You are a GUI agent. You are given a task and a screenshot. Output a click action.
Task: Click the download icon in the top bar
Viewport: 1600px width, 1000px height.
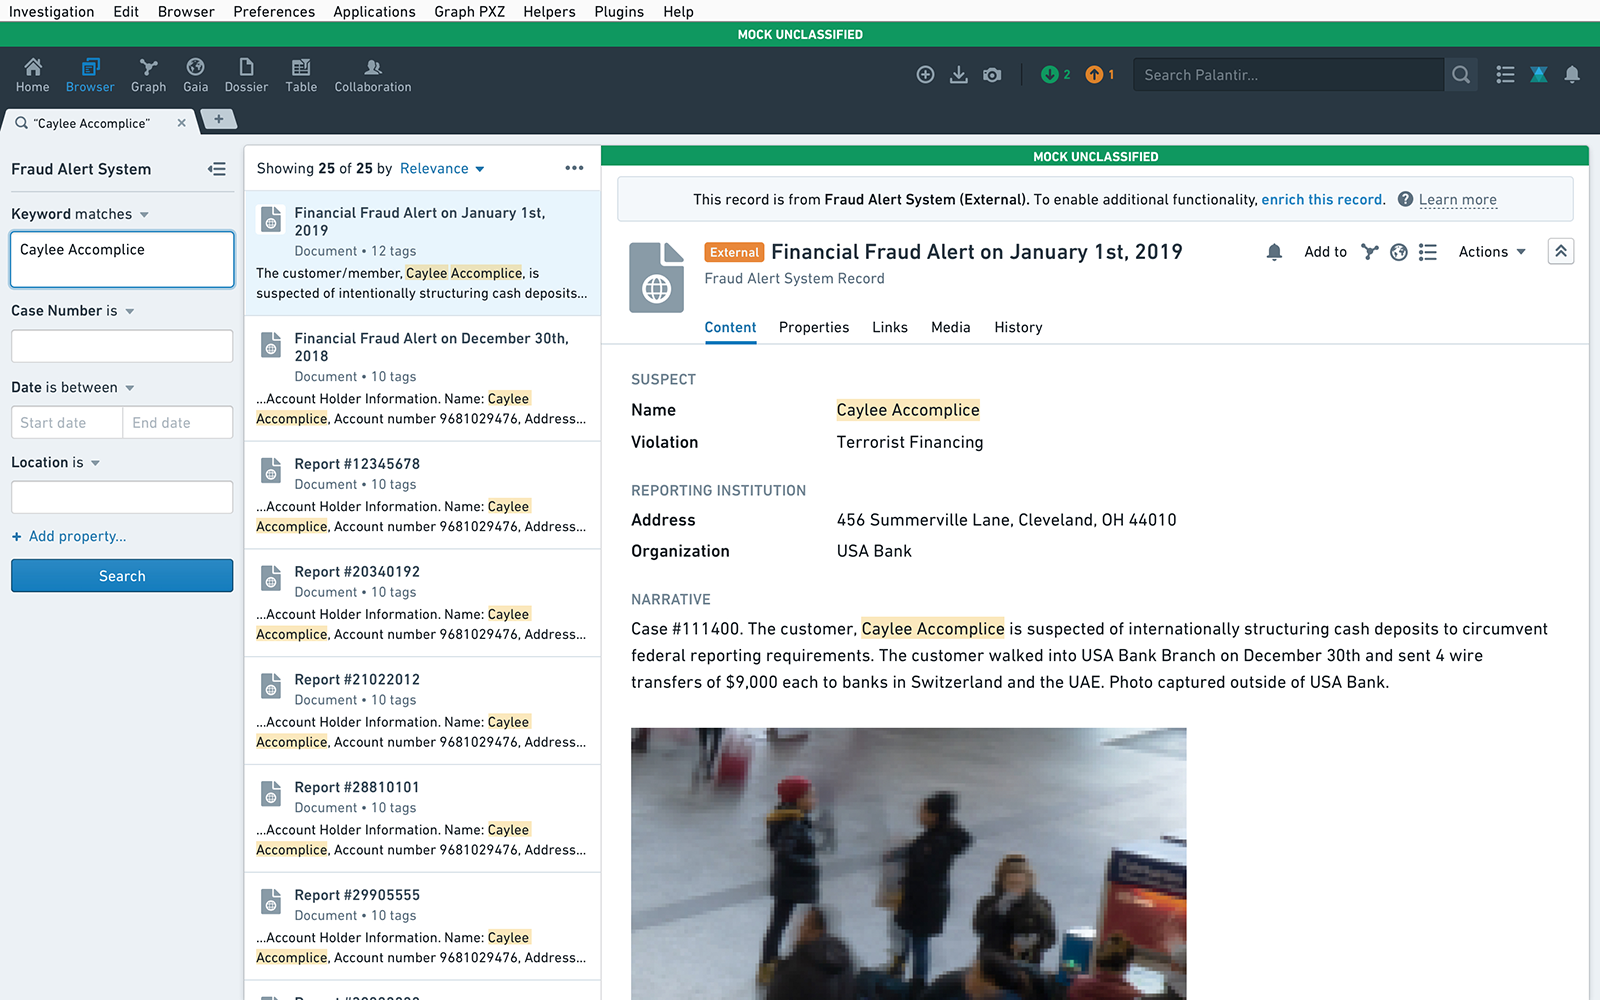959,75
